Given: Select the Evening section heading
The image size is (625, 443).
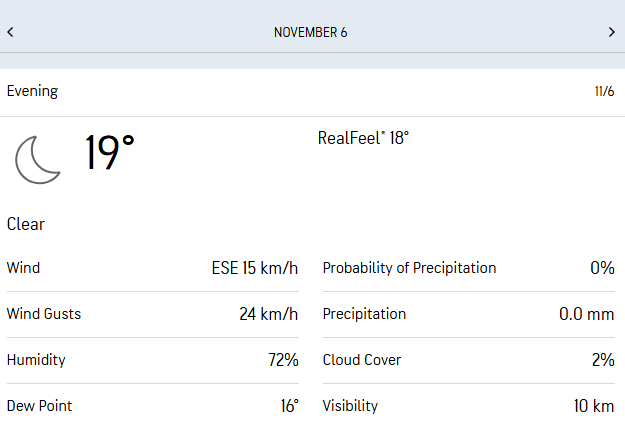Looking at the screenshot, I should (x=33, y=91).
